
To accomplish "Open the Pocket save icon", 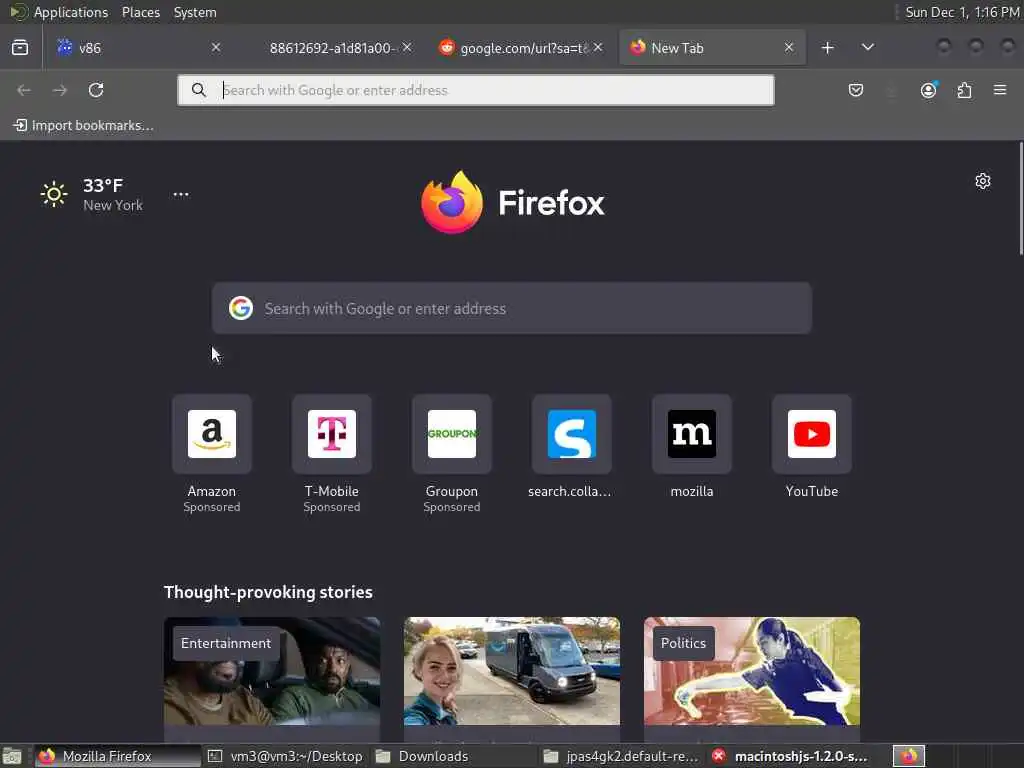I will [x=856, y=90].
